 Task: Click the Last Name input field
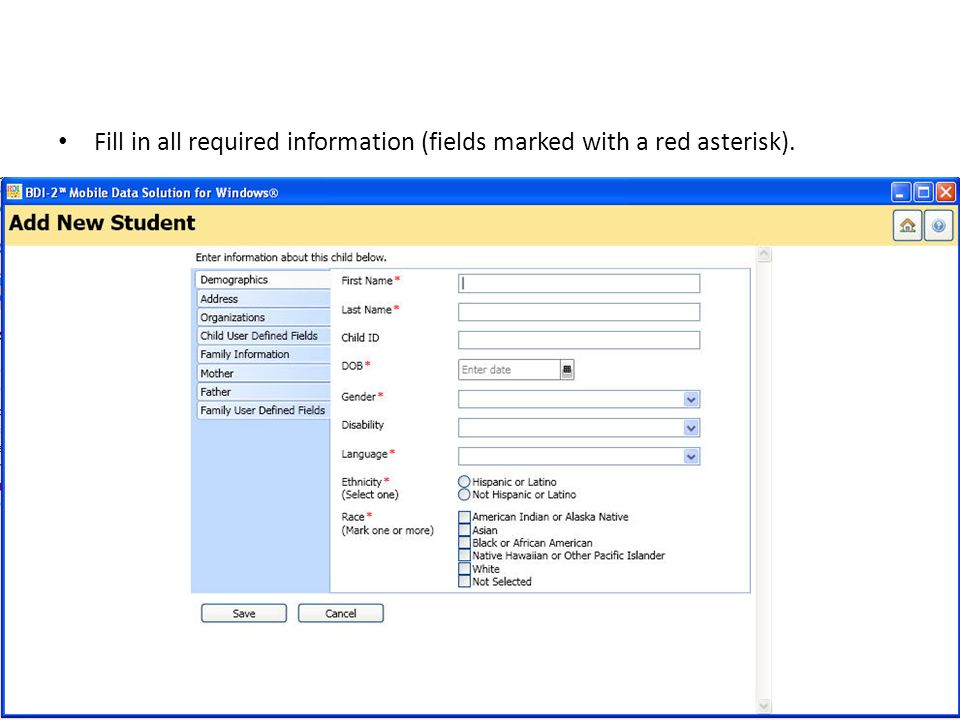pyautogui.click(x=579, y=312)
